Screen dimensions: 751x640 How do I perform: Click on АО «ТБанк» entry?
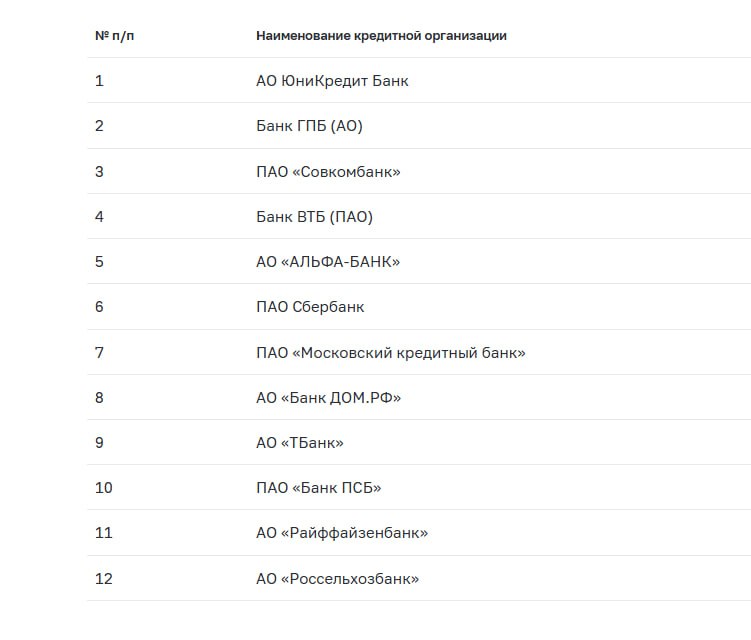pos(300,443)
